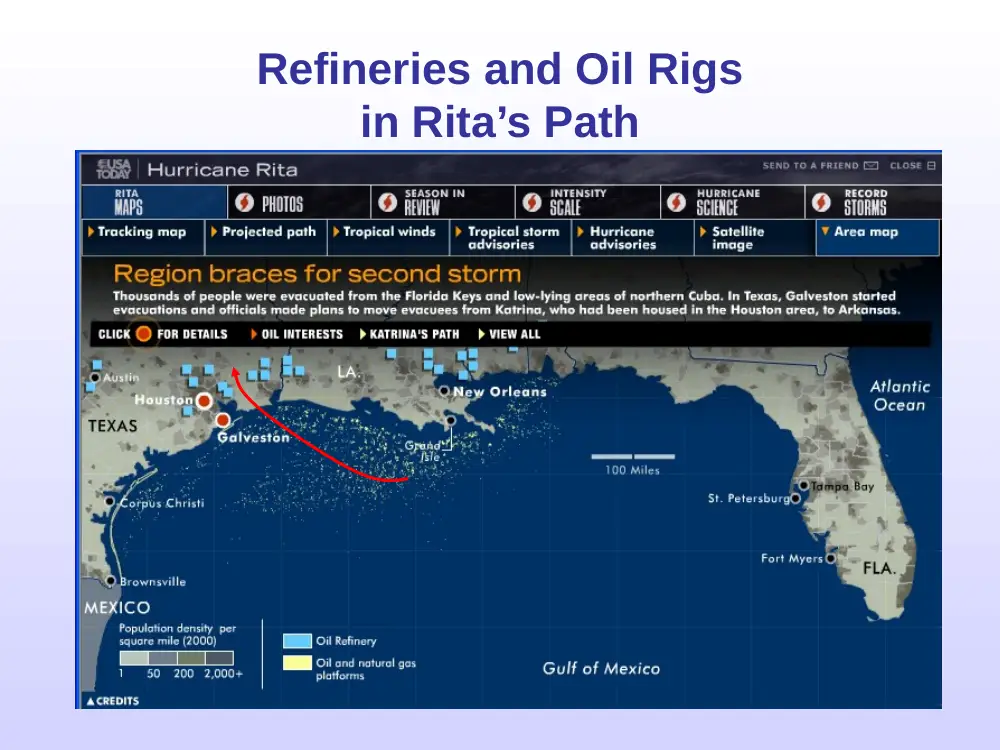Click the Record Storms hurricane icon
The image size is (1000, 750).
pyautogui.click(x=821, y=203)
